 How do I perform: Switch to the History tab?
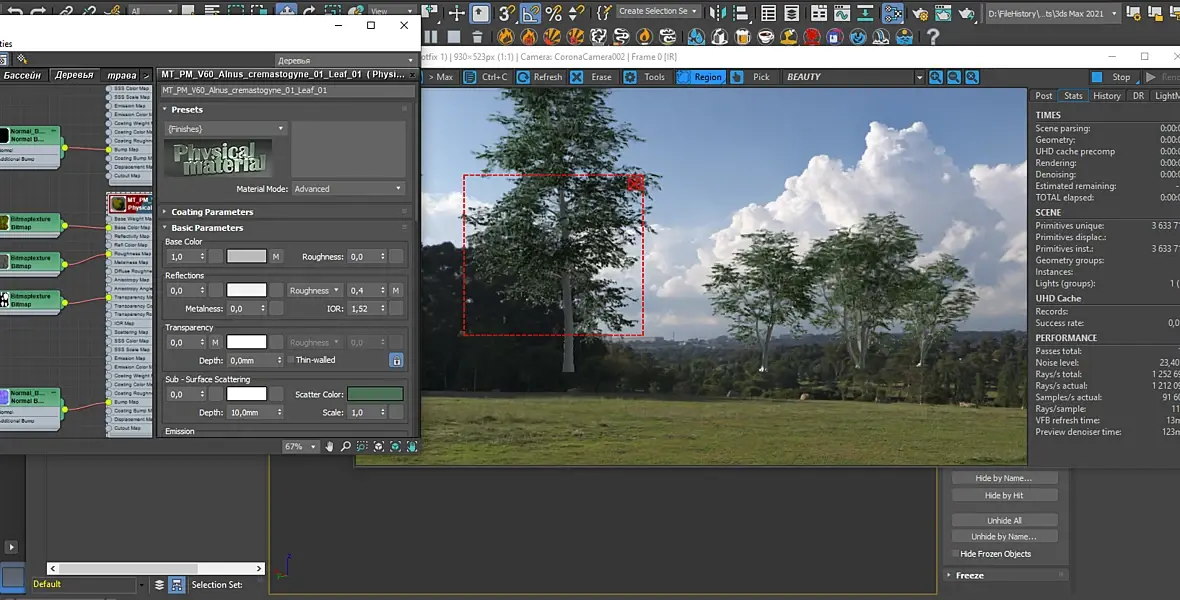click(x=1106, y=96)
